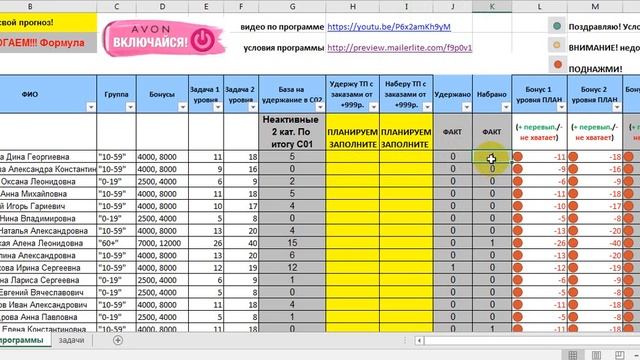Select the ФИО cell Оксана Леонидовна
Screen dimensions: 640x360
tap(48, 181)
